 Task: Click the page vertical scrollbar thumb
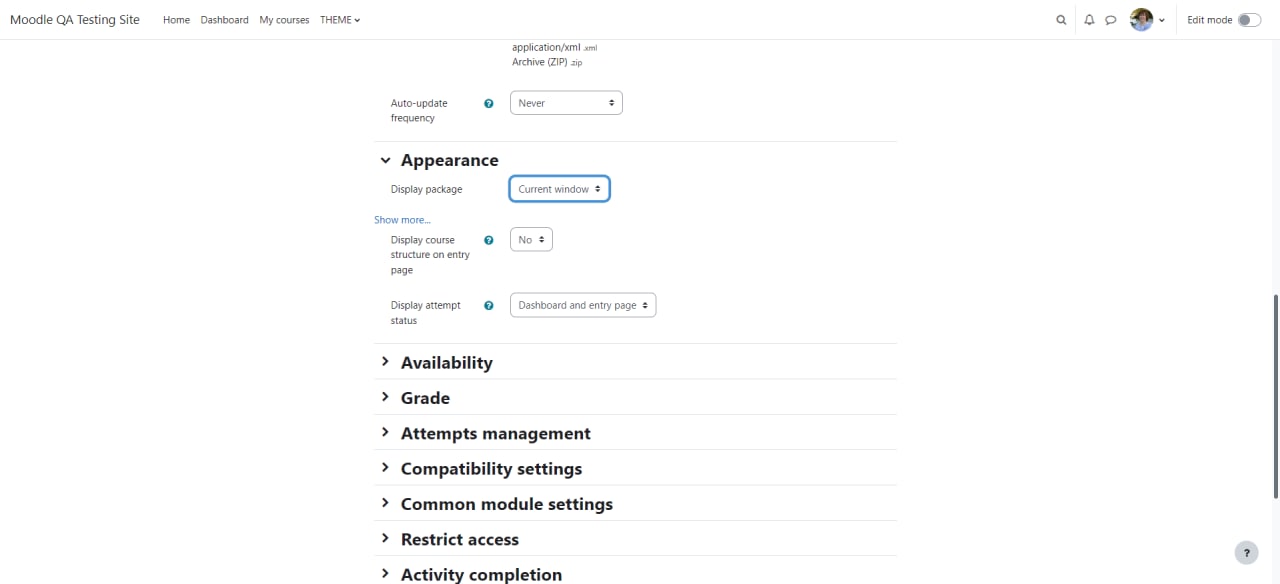(x=1275, y=396)
